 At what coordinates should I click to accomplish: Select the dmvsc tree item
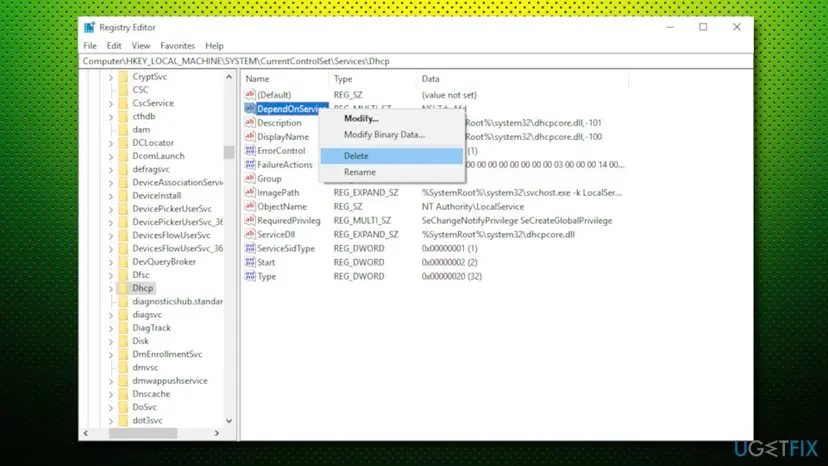tap(145, 367)
